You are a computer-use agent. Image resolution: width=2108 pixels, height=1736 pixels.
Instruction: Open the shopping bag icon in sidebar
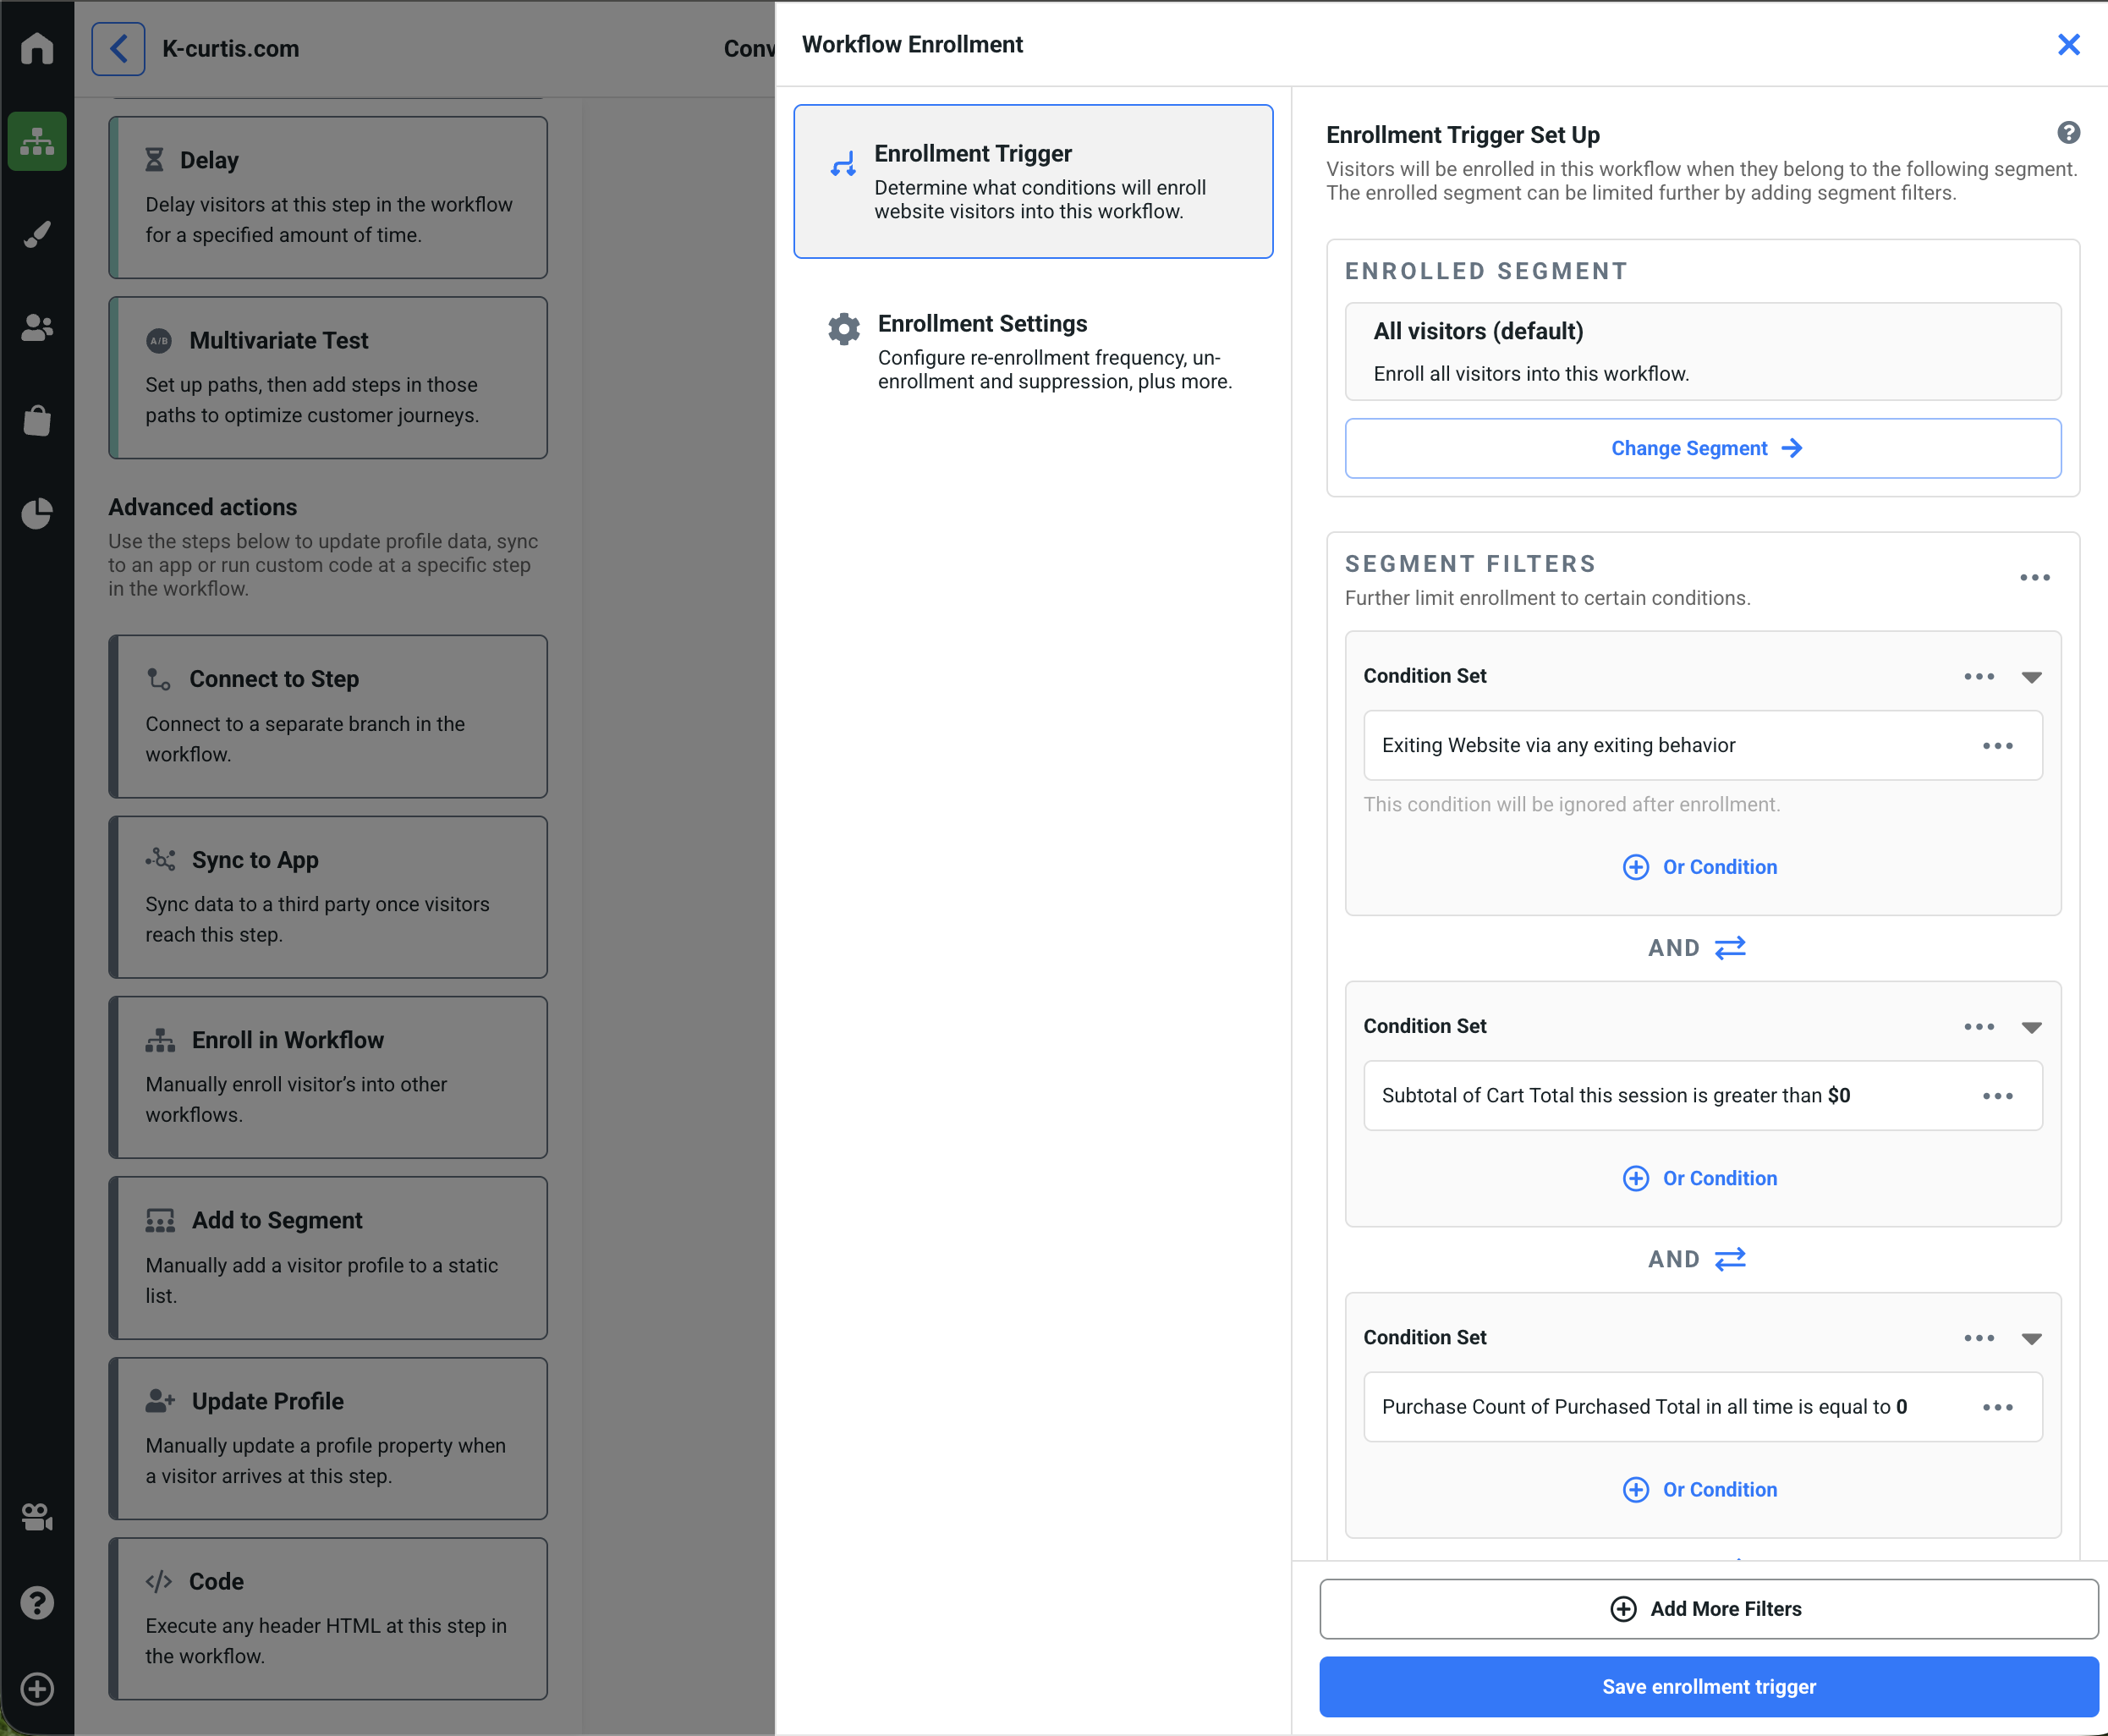tap(37, 420)
